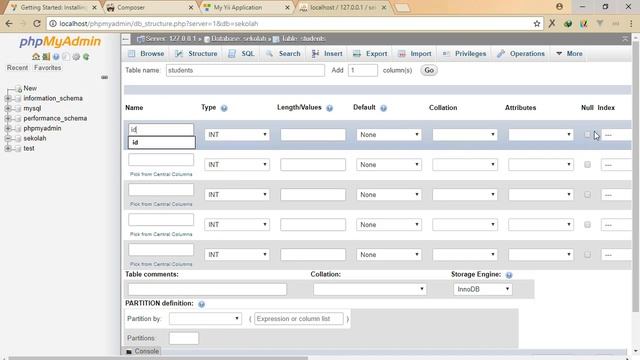Click Favorites in navigation panel
640x360 pixels.
click(47, 68)
